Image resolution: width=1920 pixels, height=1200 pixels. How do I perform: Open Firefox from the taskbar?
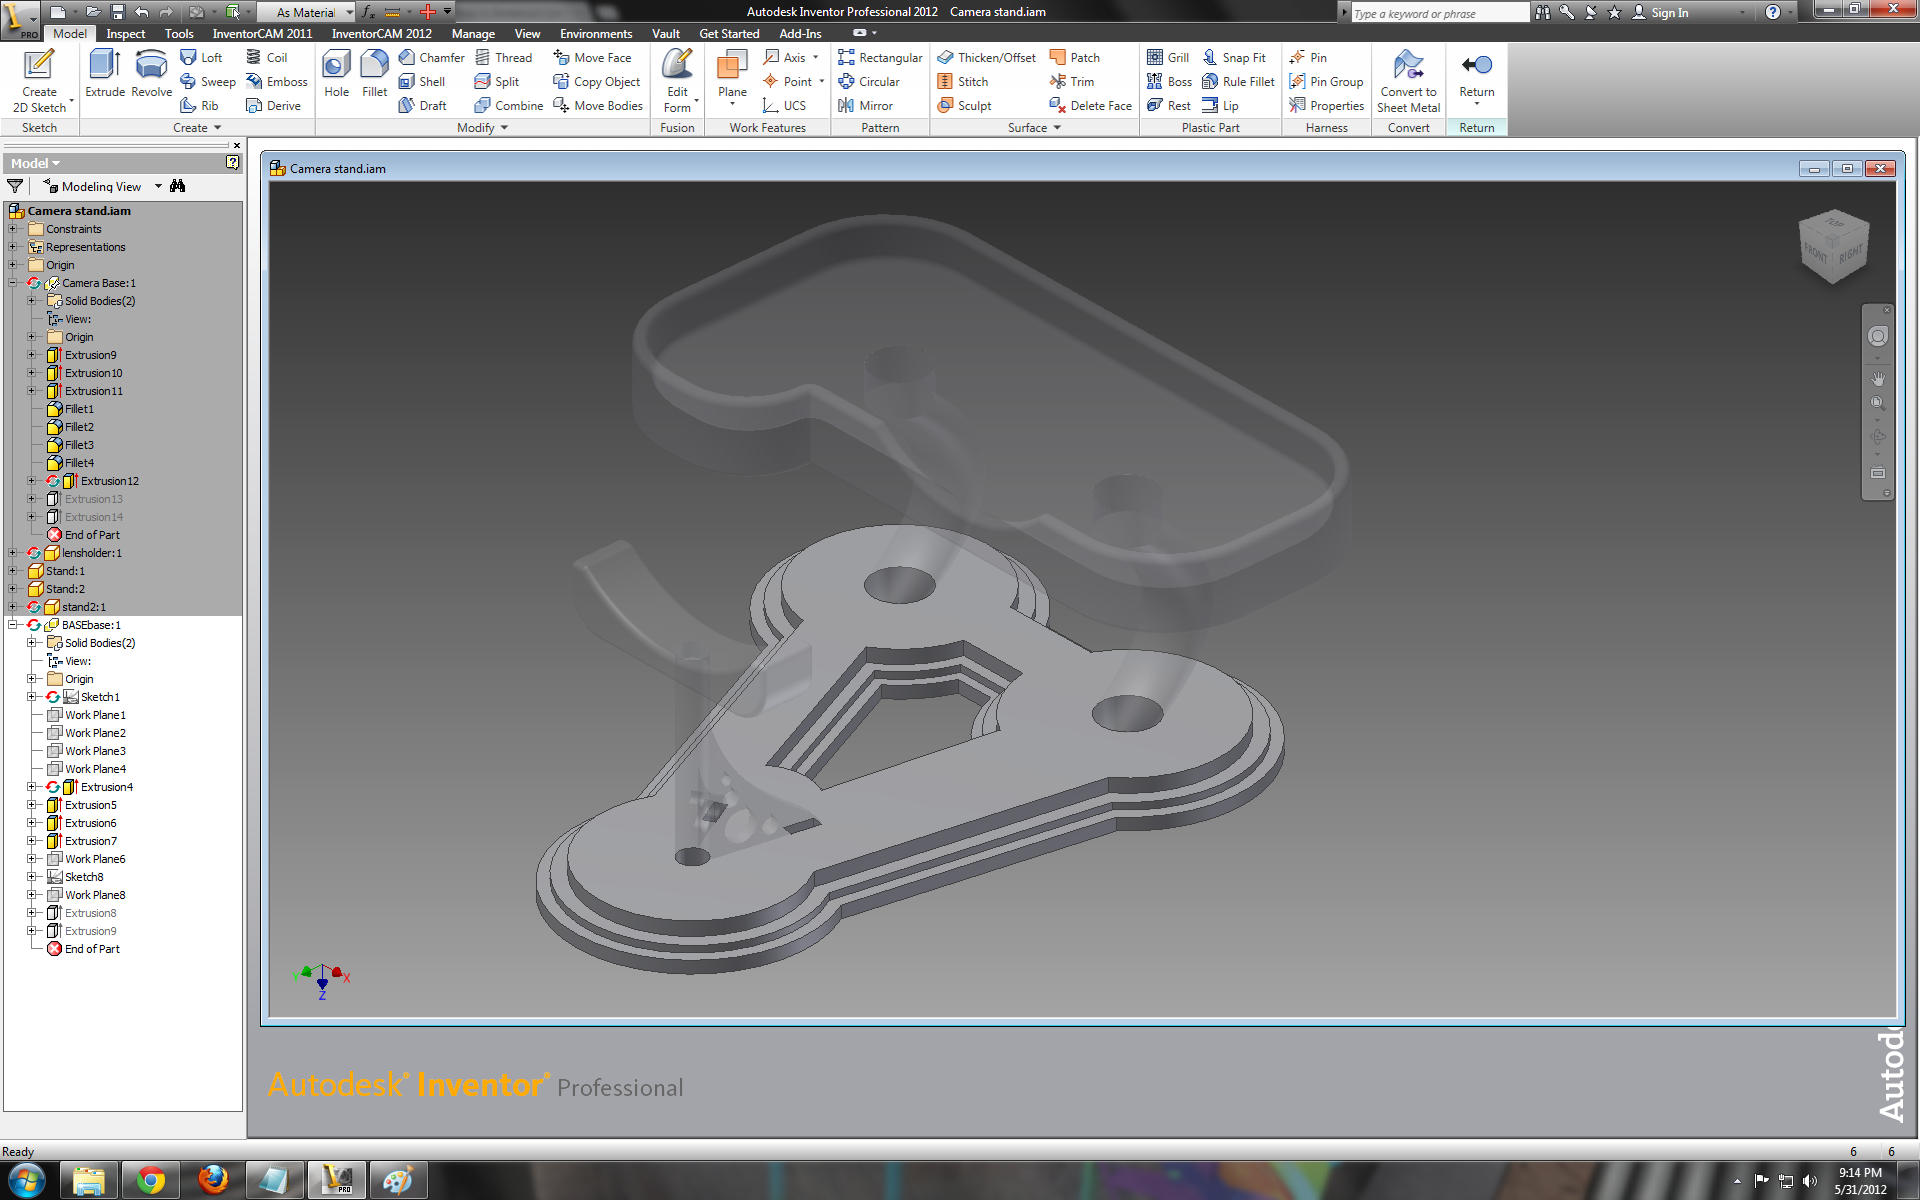[212, 1181]
